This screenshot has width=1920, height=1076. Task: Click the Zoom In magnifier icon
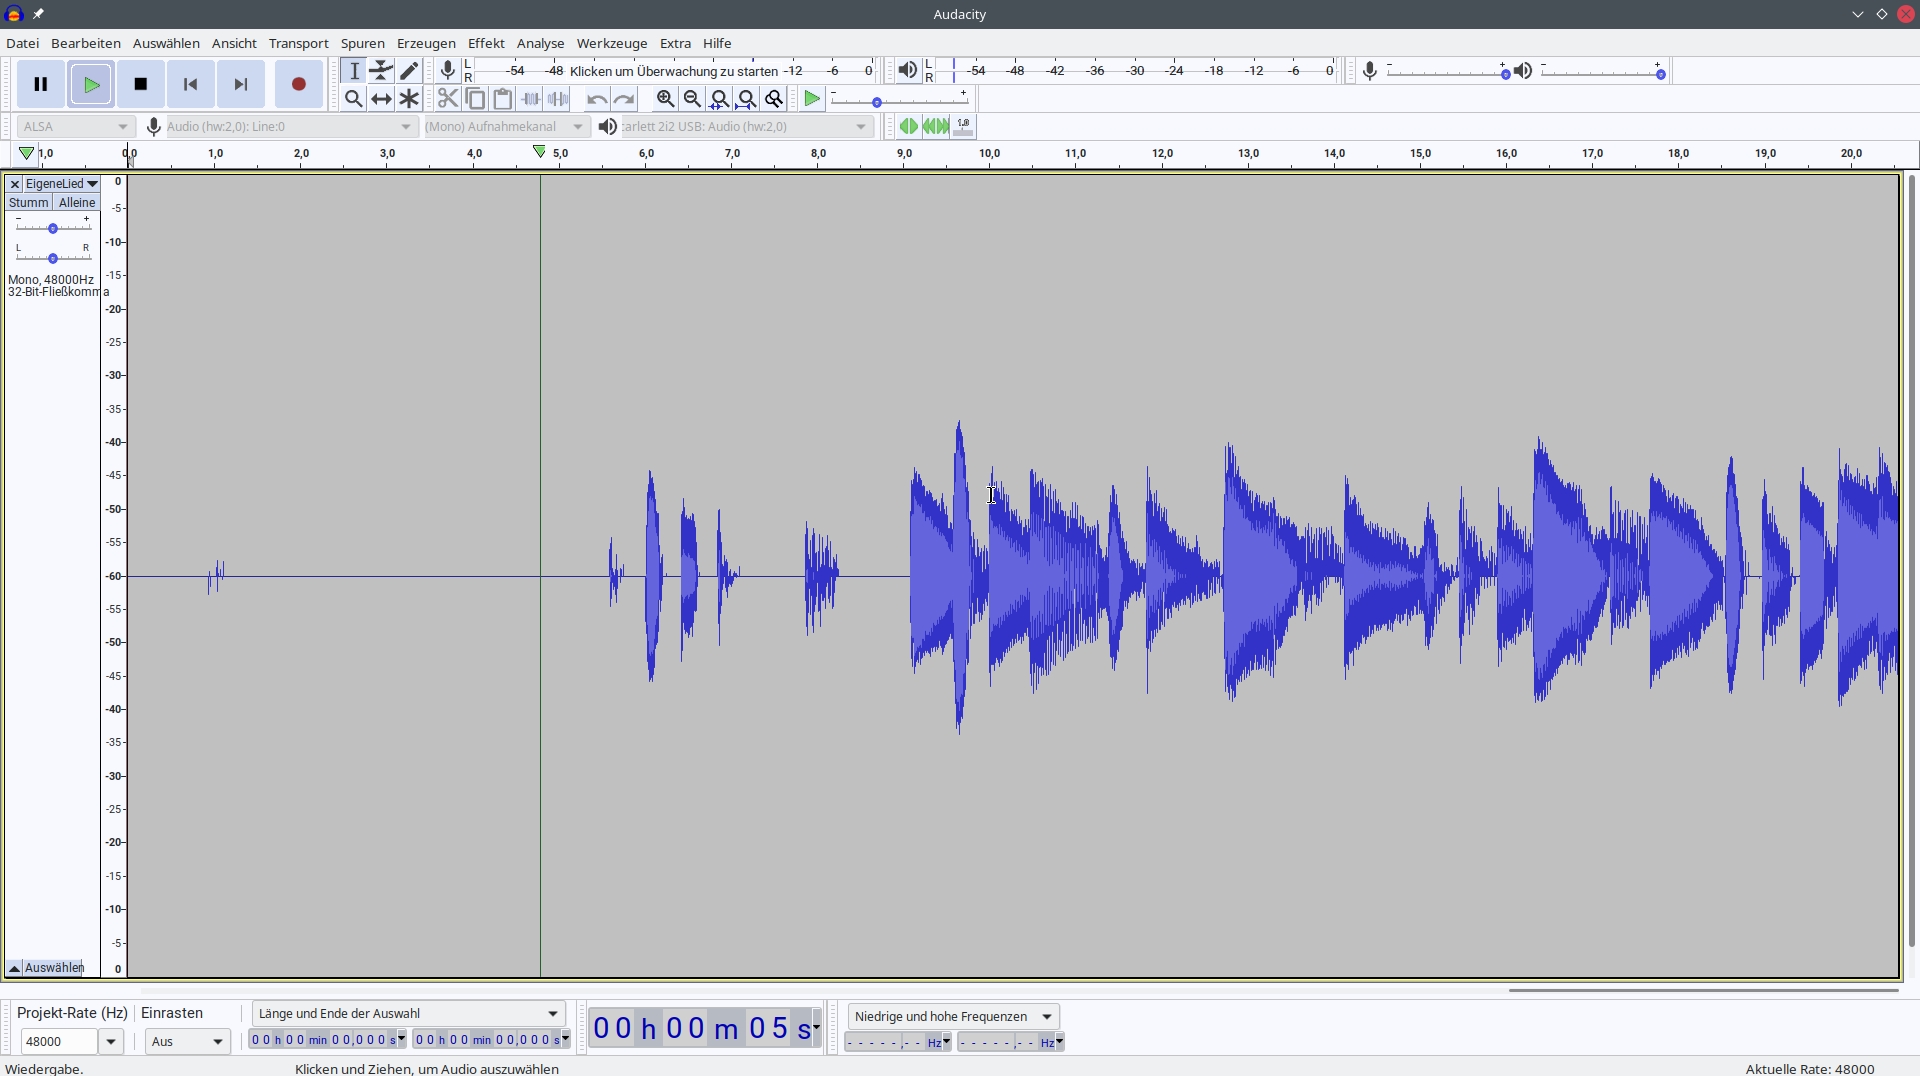(x=665, y=98)
